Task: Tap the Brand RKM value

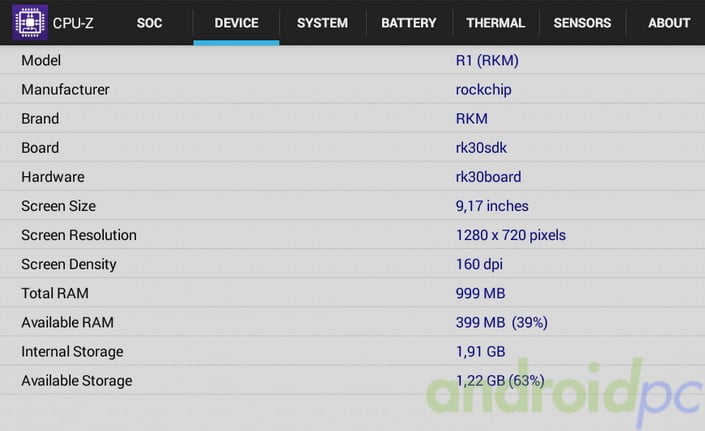Action: pyautogui.click(x=472, y=118)
